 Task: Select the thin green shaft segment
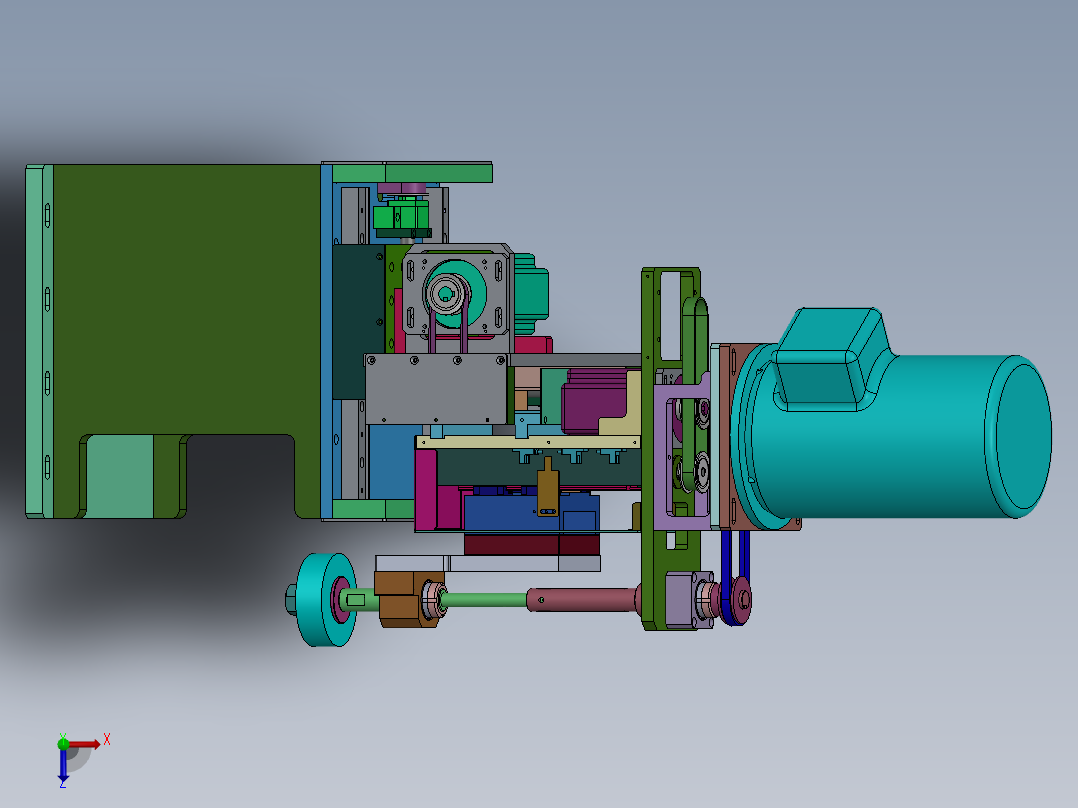[x=484, y=600]
